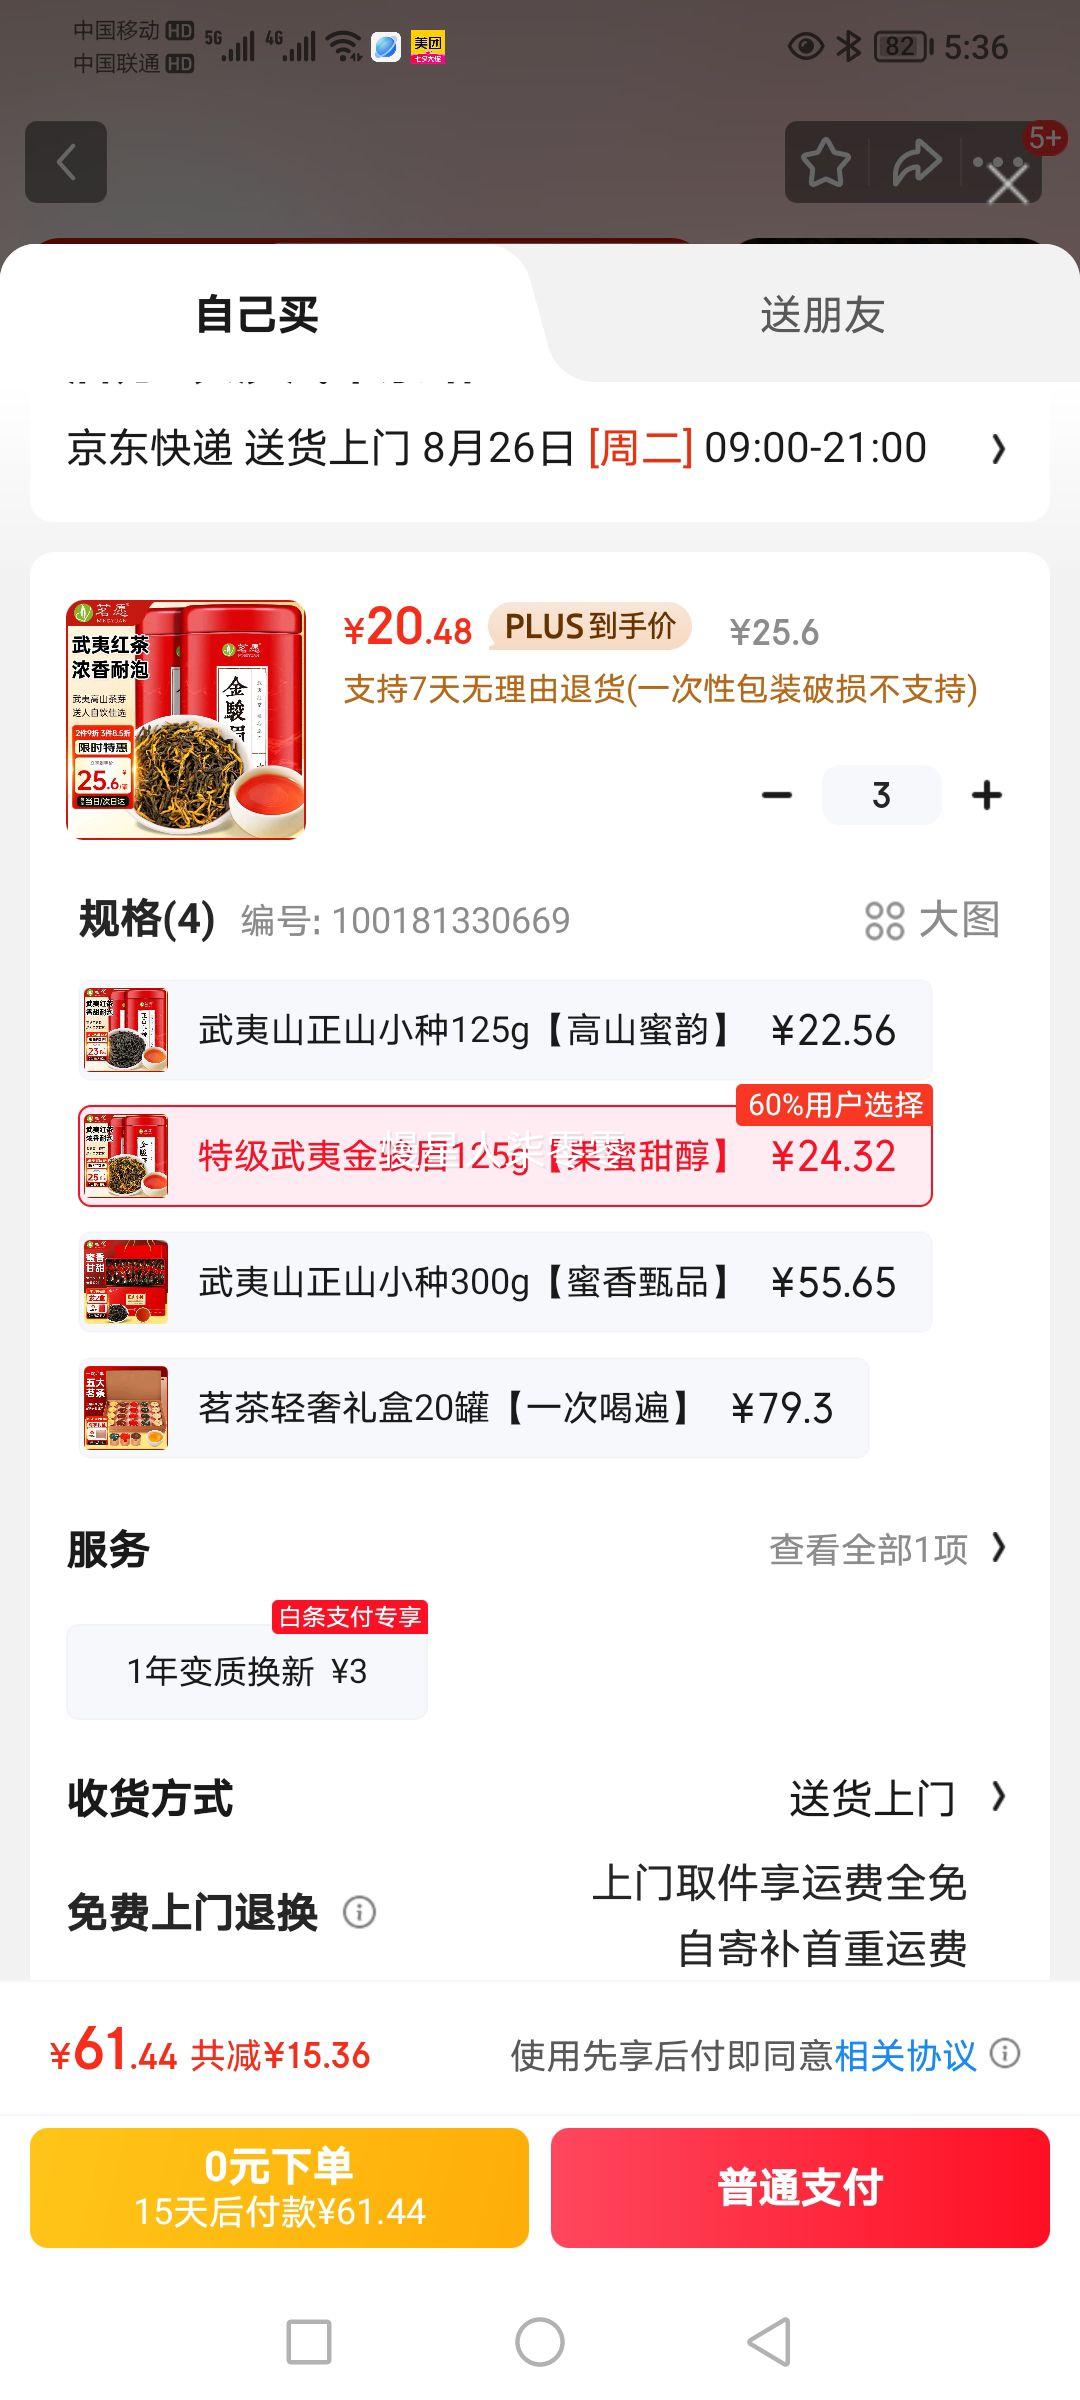The height and width of the screenshot is (2400, 1080).
Task: Decrease quantity with minus button
Action: point(777,796)
